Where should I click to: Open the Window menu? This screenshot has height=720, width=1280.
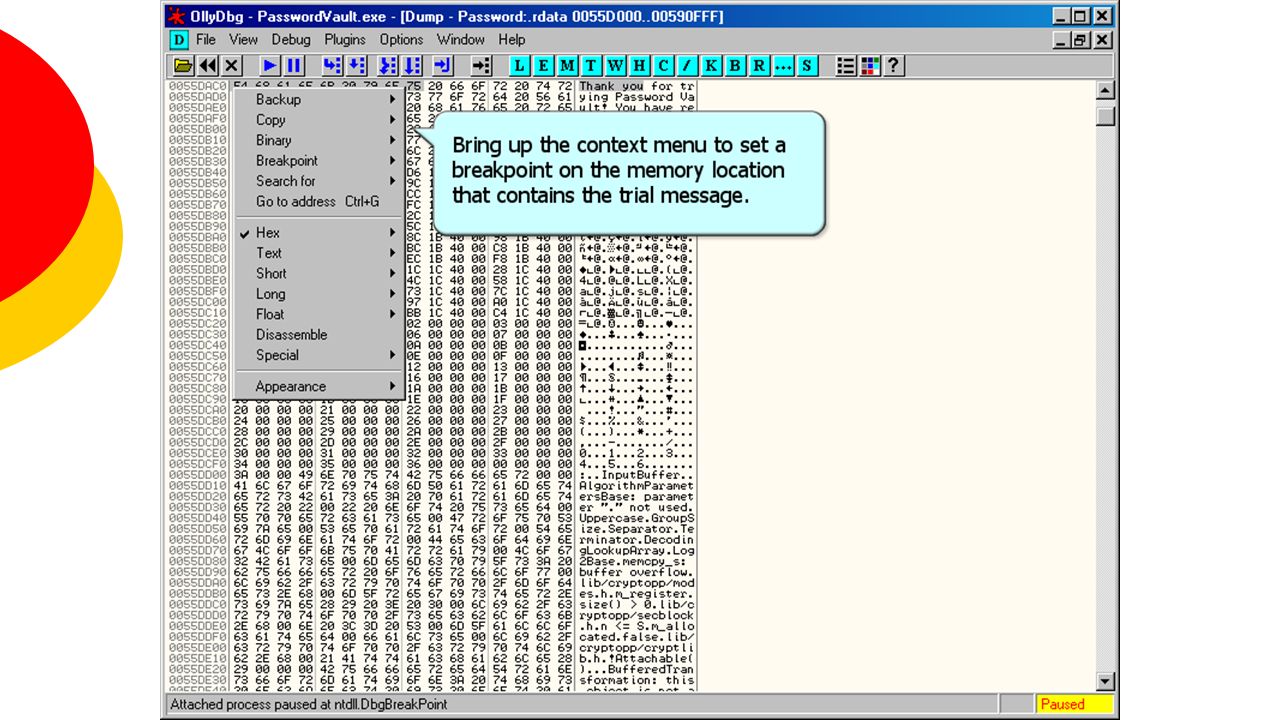461,40
